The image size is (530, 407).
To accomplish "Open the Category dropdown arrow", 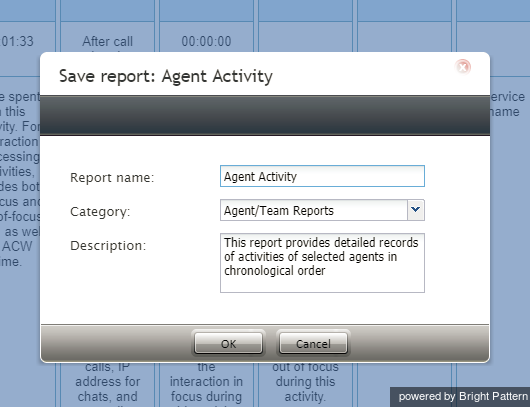I will coord(416,210).
